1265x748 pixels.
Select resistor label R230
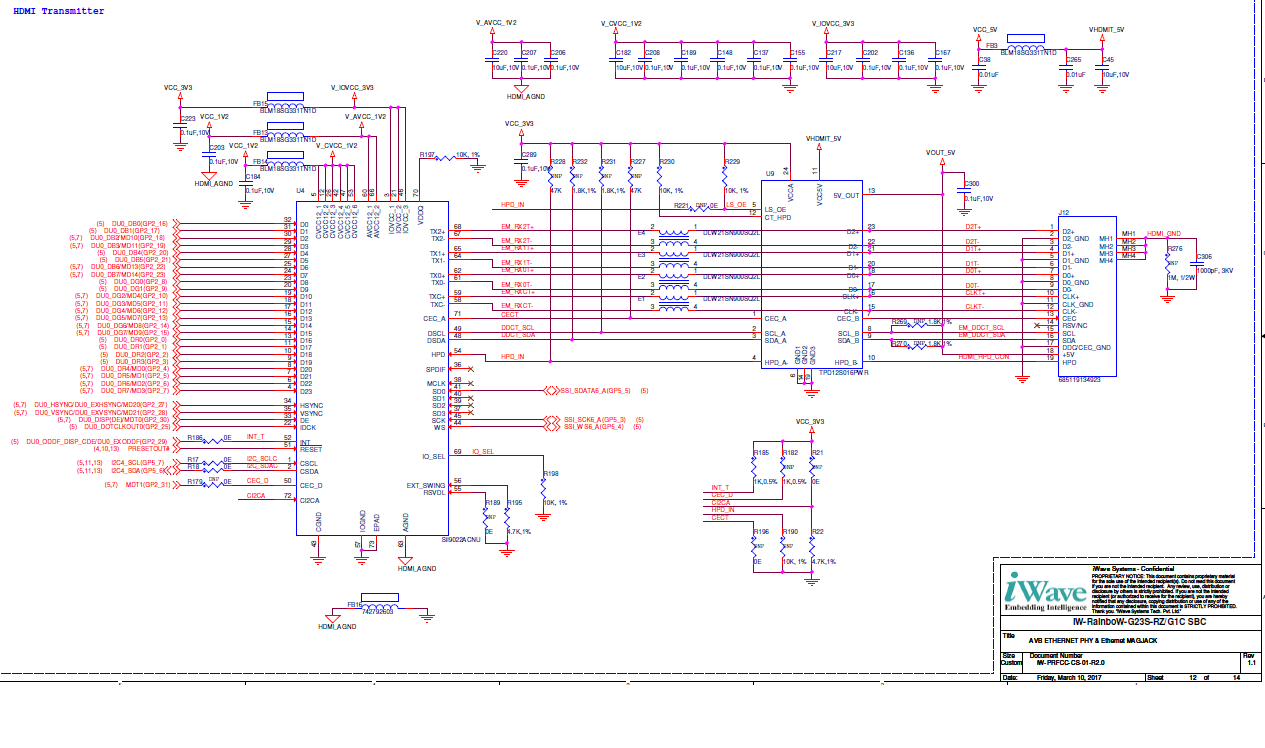click(667, 161)
